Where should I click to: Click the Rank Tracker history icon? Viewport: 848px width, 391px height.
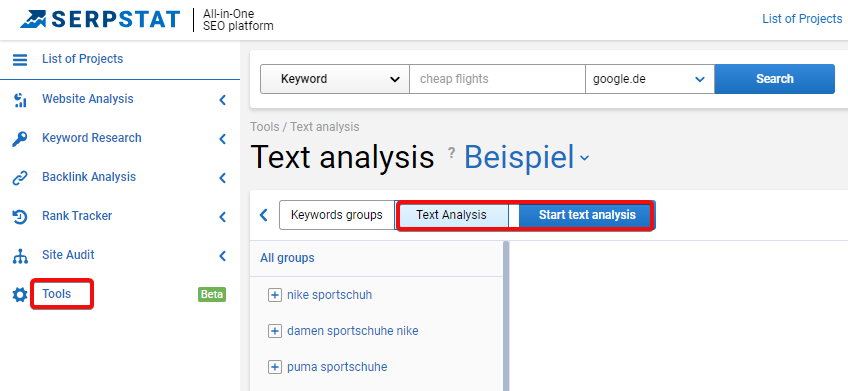[20, 217]
